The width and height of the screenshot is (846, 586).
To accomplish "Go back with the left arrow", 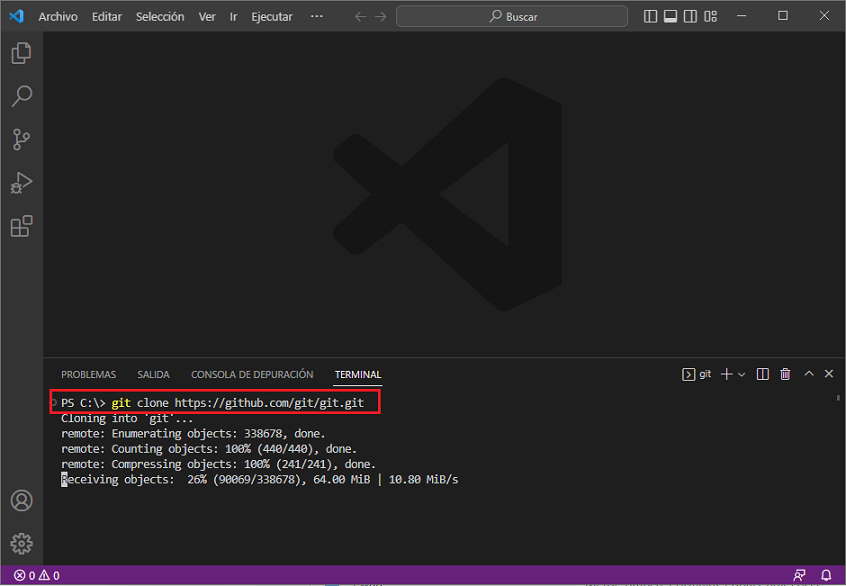I will pos(360,17).
